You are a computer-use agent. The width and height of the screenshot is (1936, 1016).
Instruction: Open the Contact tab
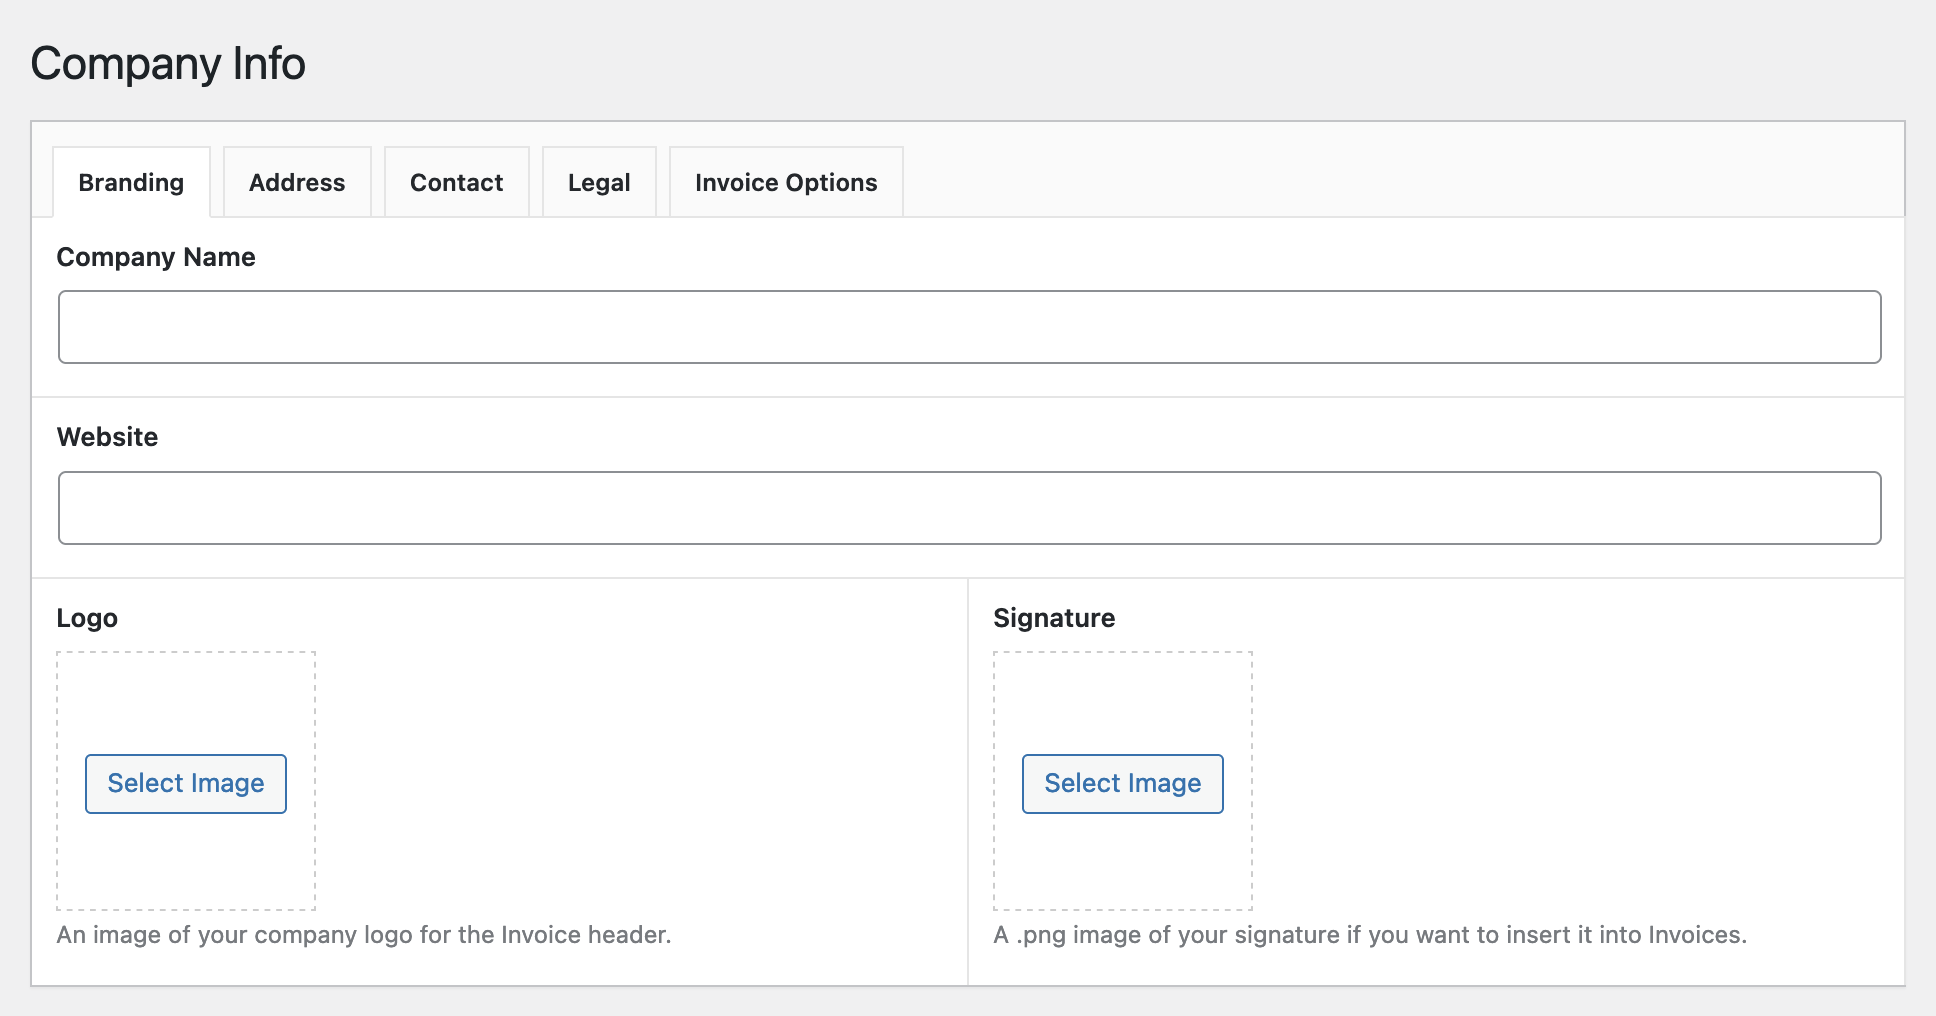pos(457,182)
